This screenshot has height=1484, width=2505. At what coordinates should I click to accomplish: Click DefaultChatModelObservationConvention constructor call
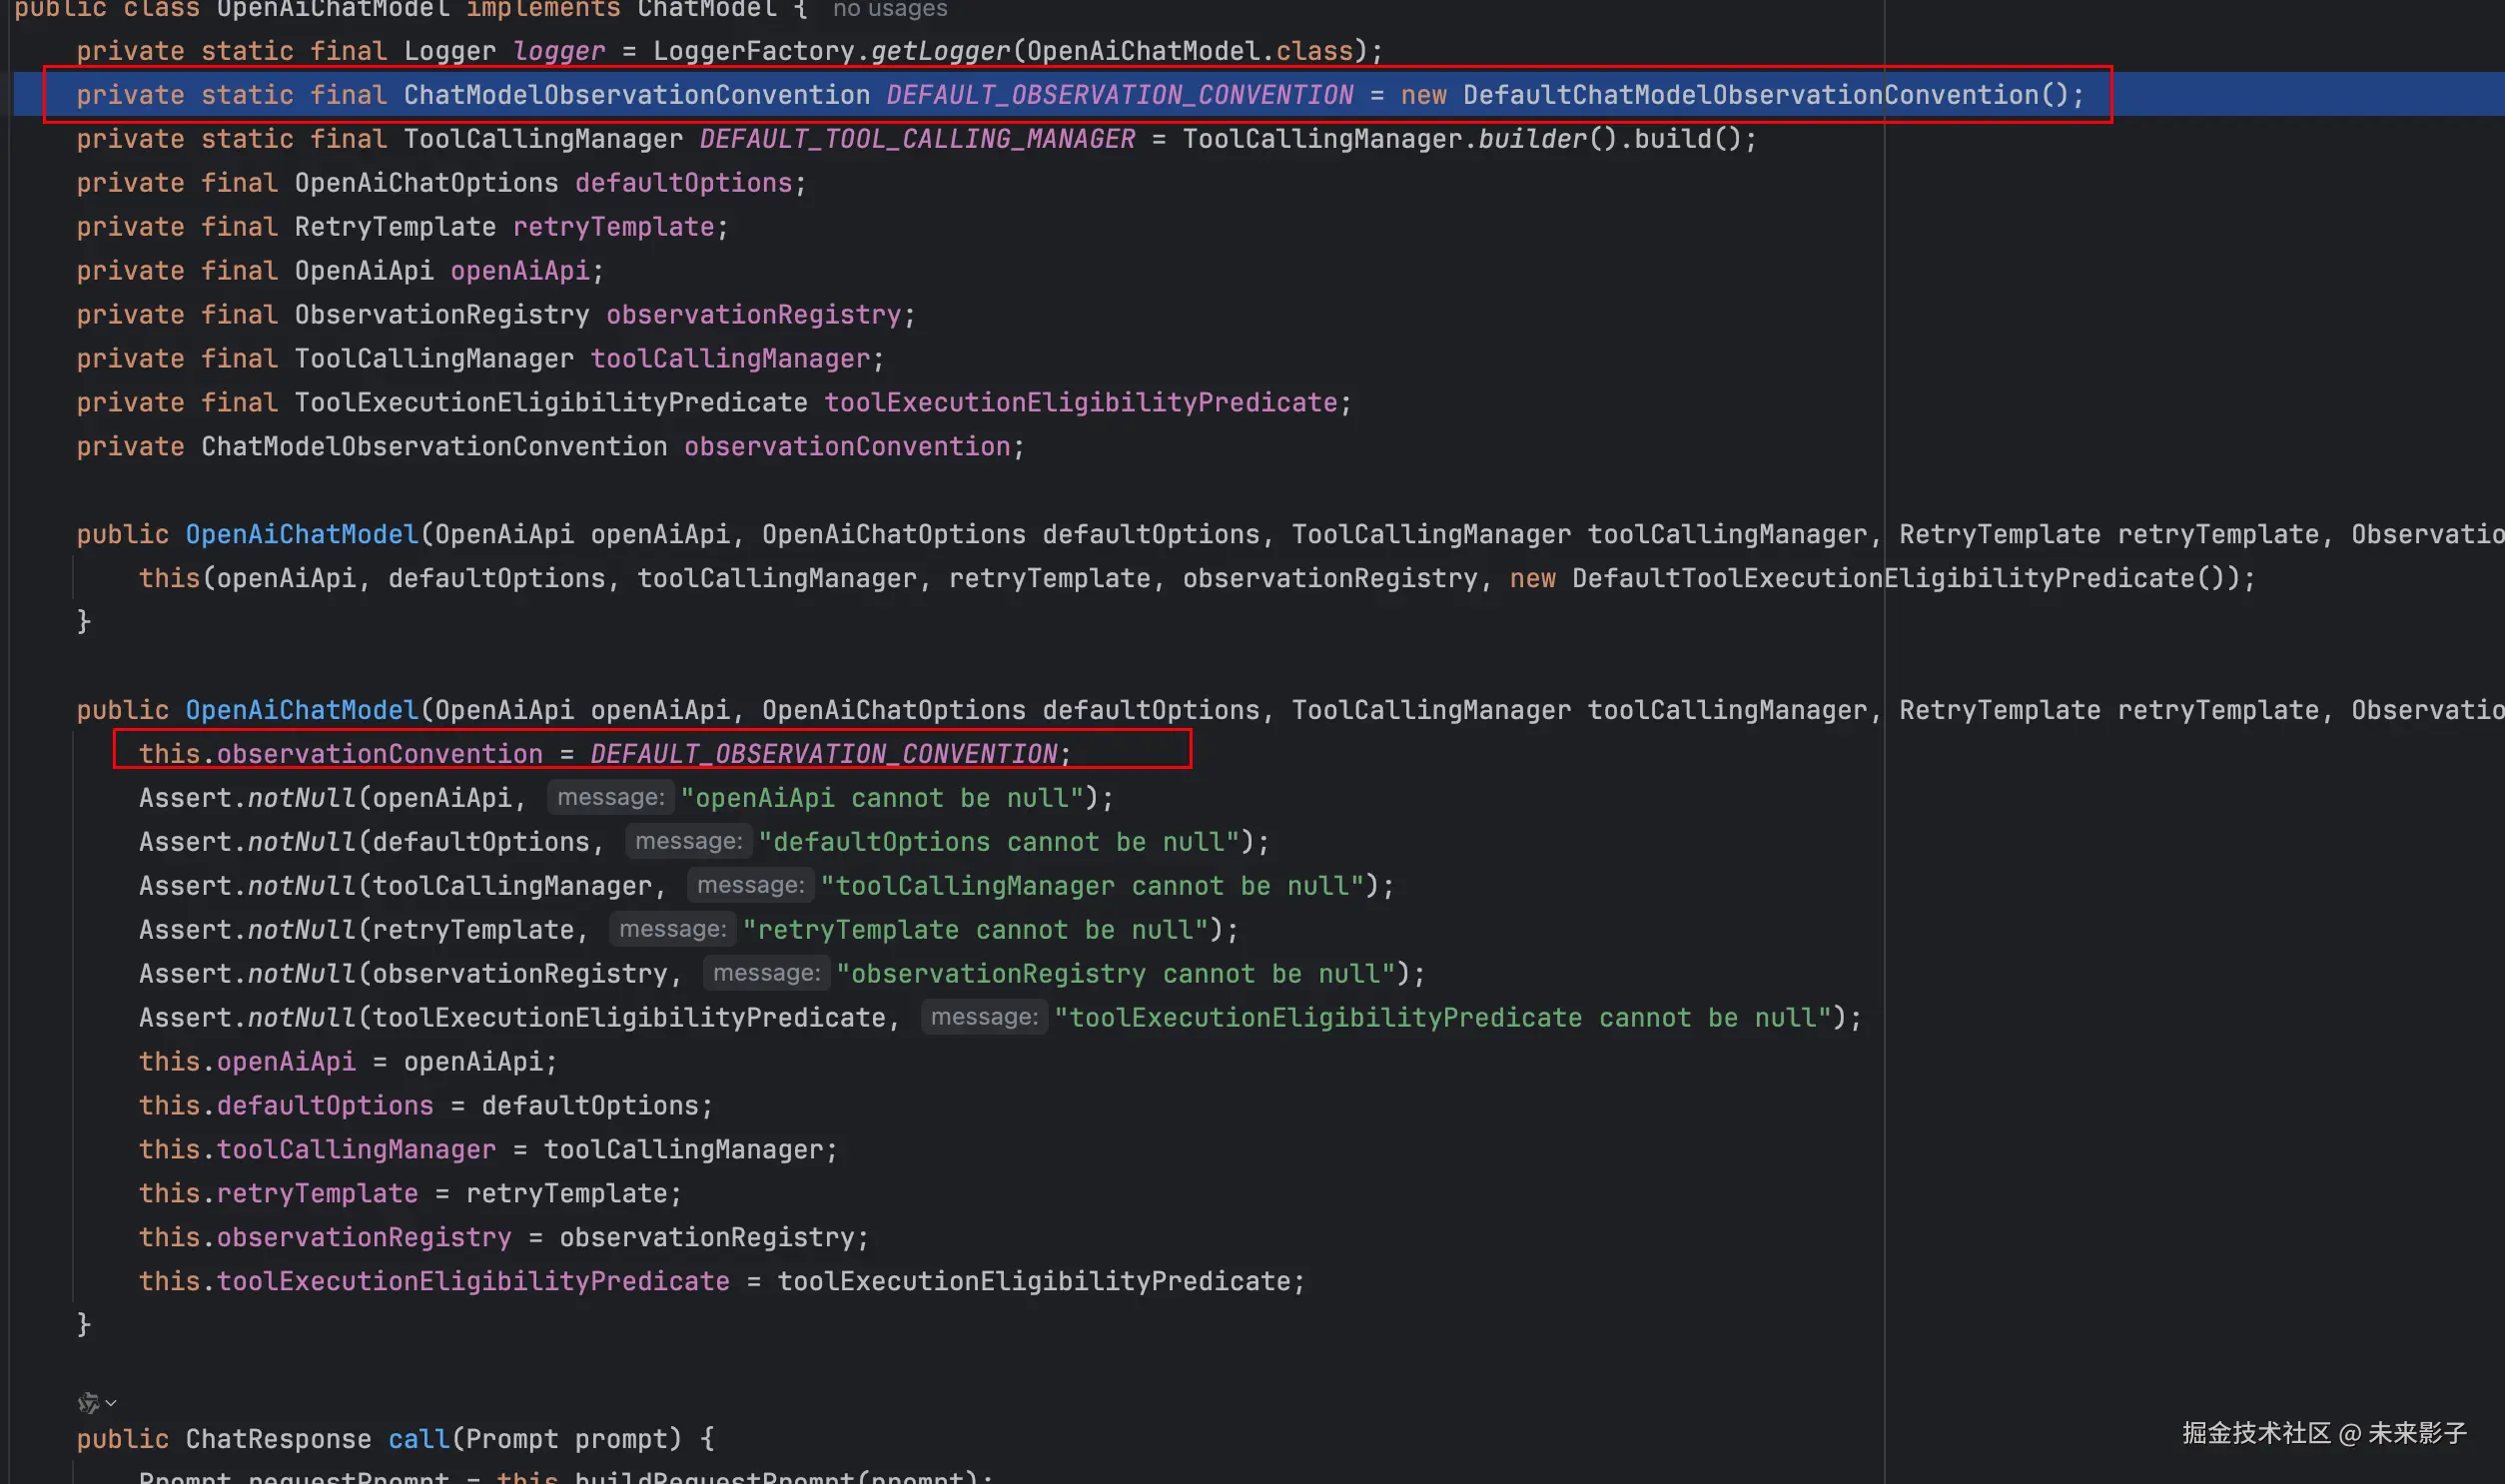(1750, 95)
